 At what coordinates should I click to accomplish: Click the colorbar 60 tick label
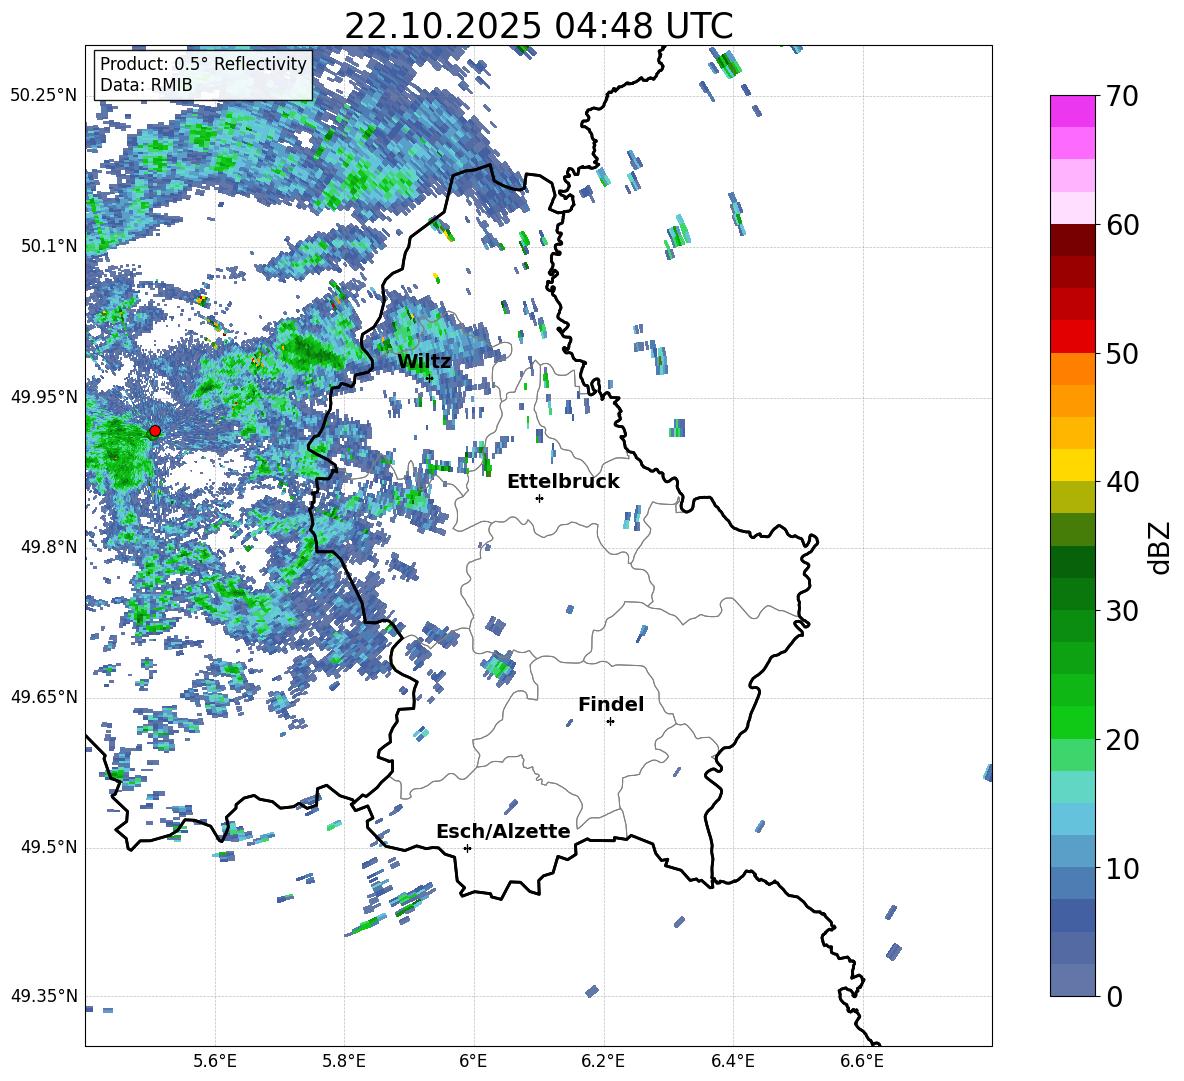coord(1122,225)
